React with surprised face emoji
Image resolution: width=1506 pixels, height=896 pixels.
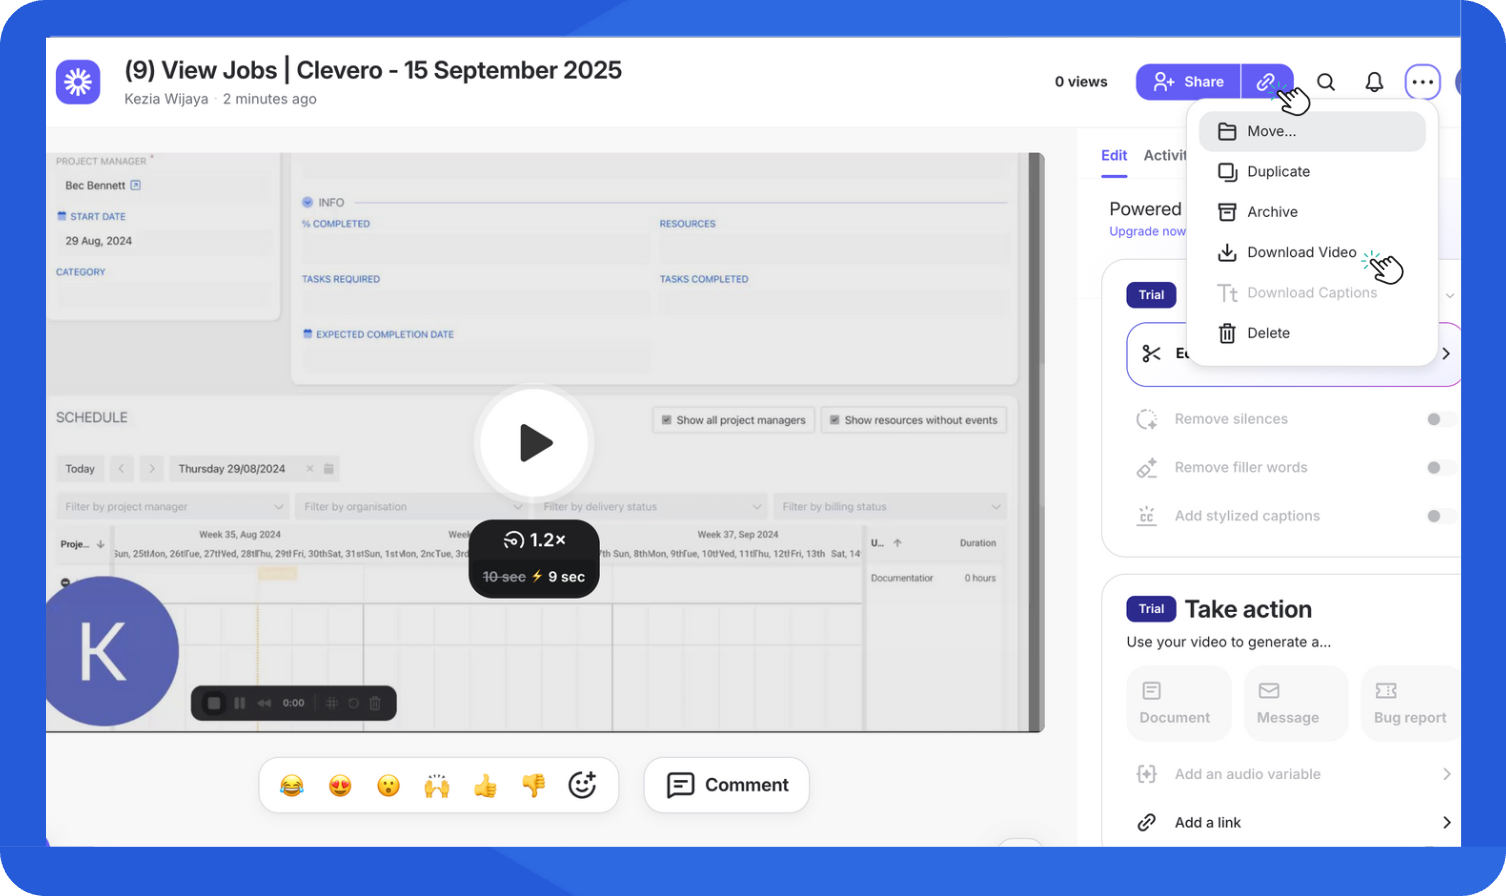pyautogui.click(x=388, y=786)
